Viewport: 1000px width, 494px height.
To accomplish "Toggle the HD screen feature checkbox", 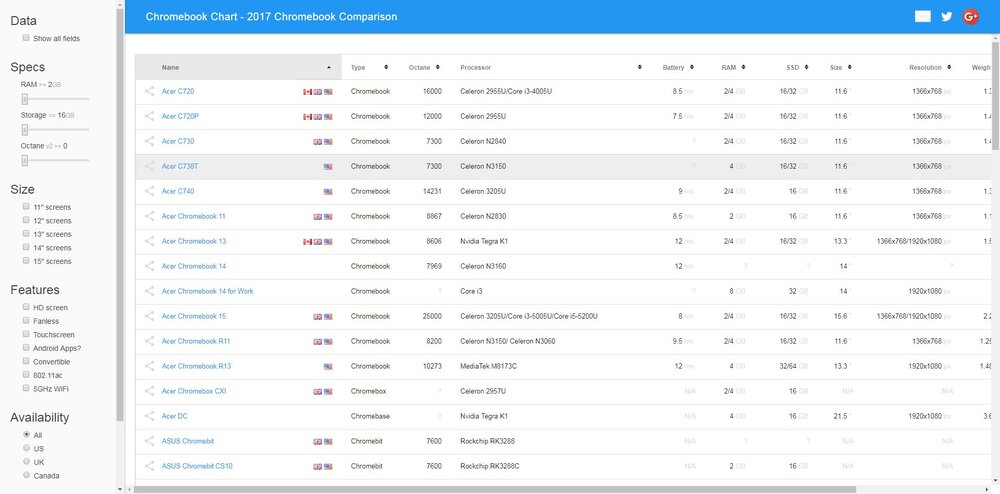I will [x=26, y=307].
